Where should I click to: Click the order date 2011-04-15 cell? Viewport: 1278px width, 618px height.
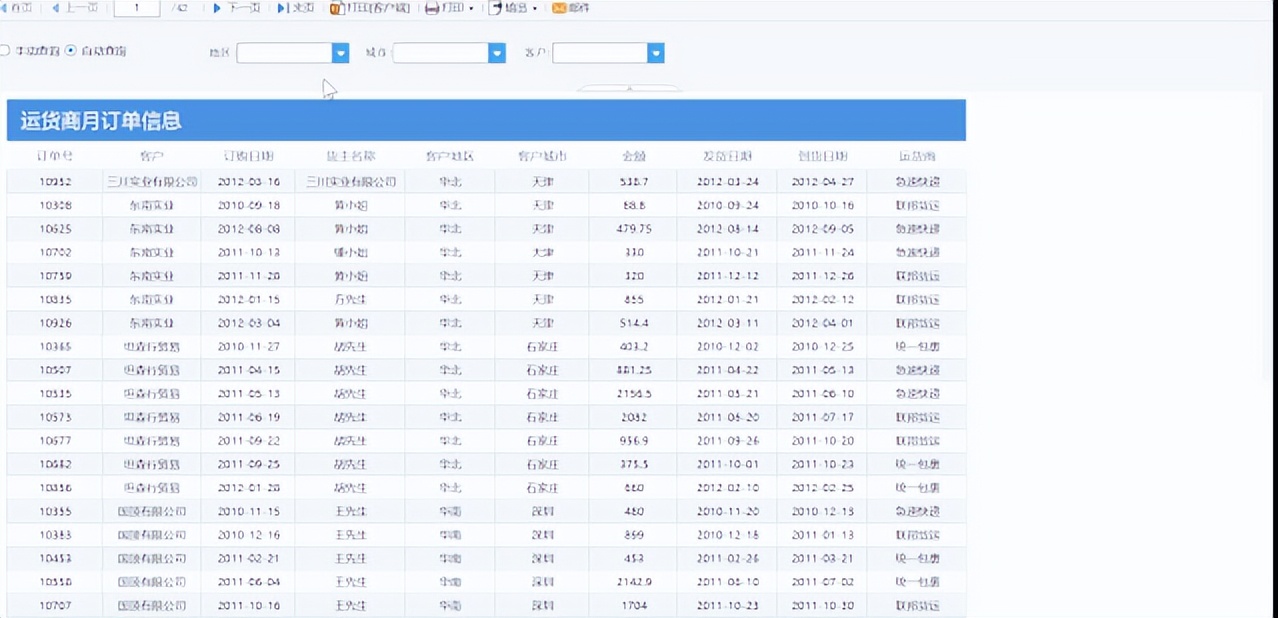click(x=250, y=370)
